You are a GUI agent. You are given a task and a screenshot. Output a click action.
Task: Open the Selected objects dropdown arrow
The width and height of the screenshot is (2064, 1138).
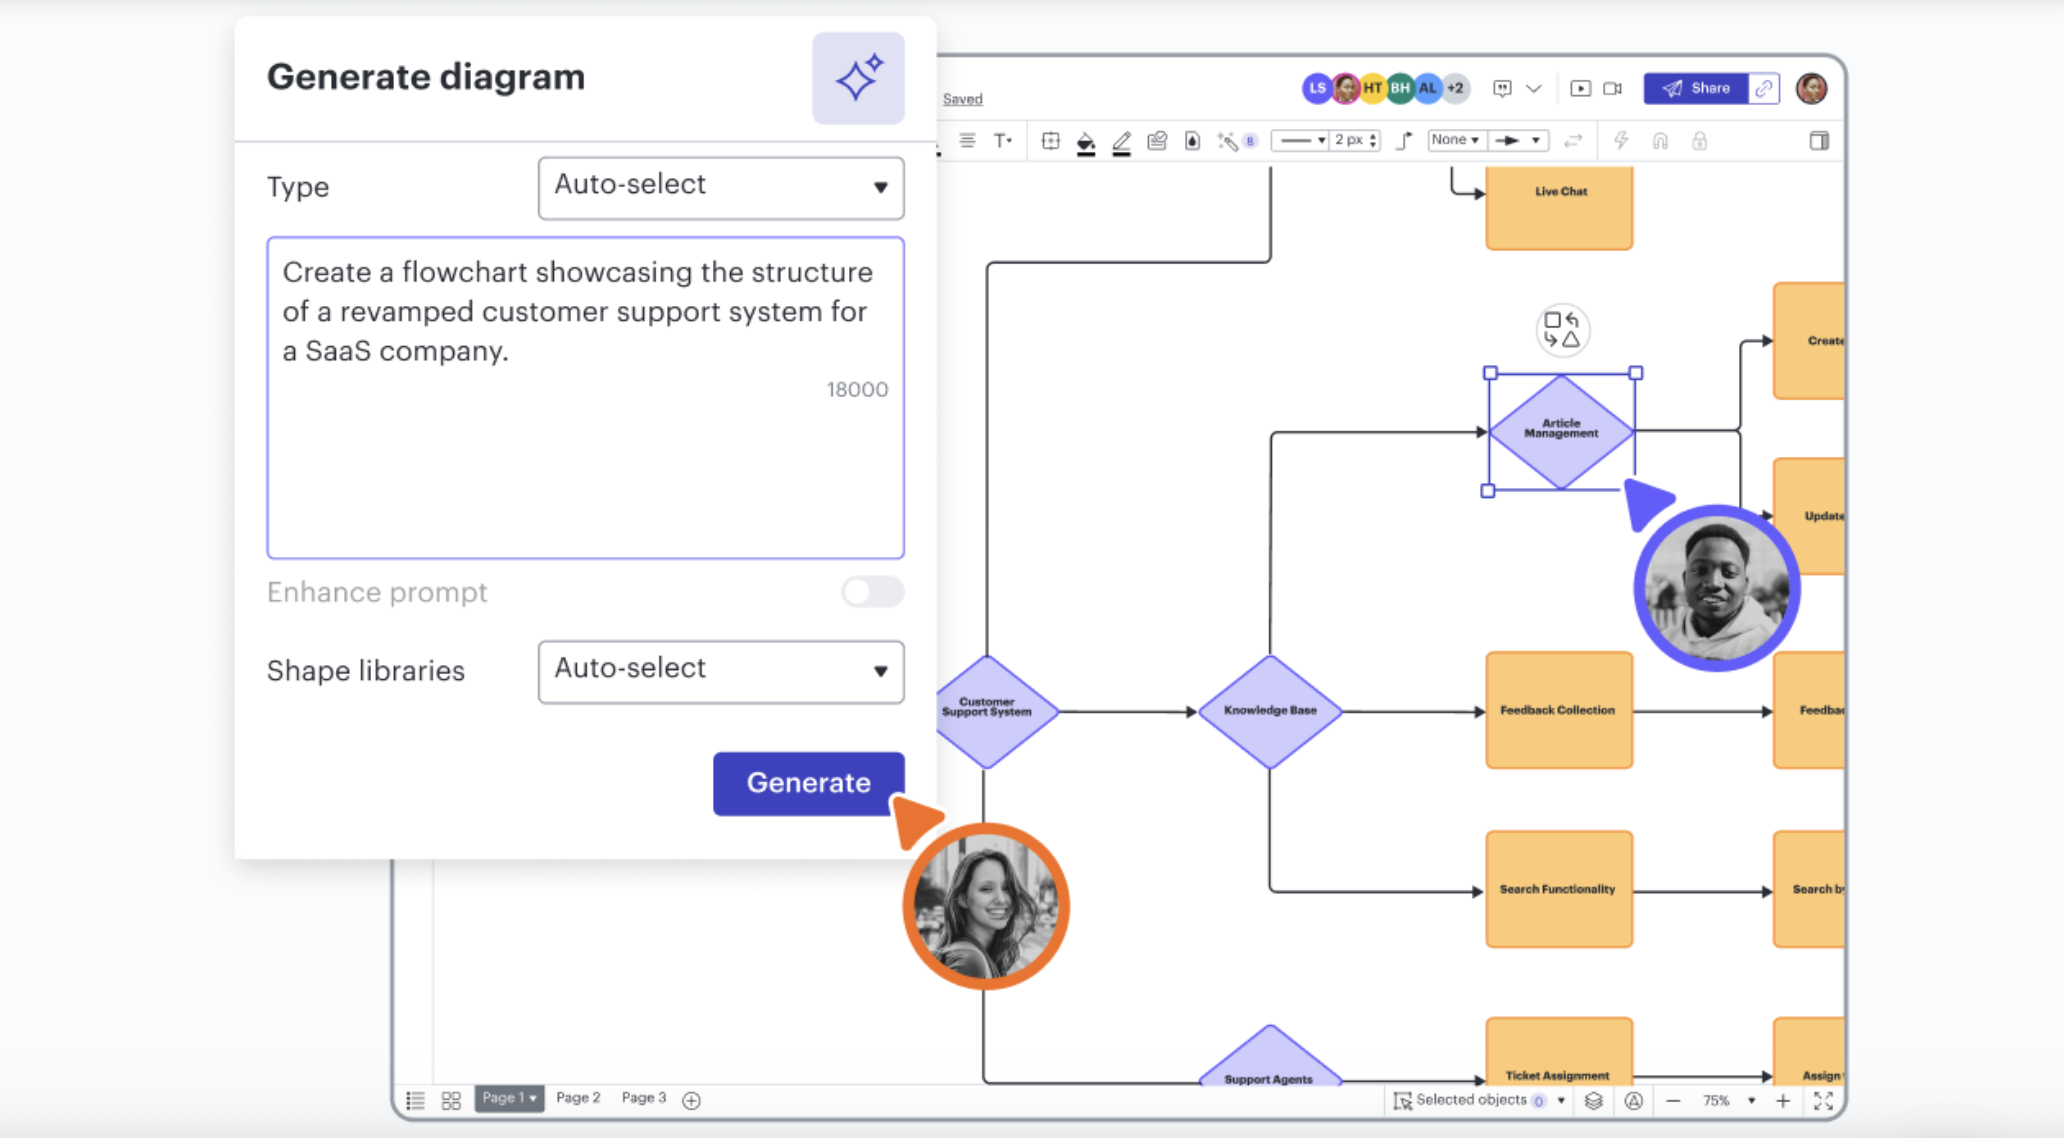pos(1561,1100)
